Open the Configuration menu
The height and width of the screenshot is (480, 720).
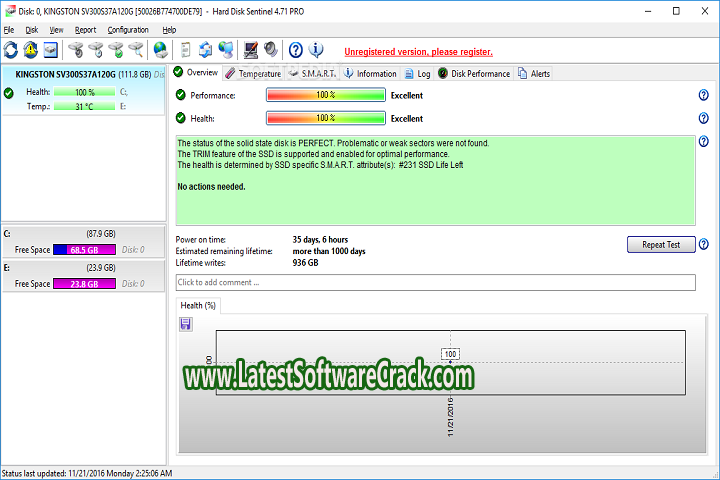128,30
